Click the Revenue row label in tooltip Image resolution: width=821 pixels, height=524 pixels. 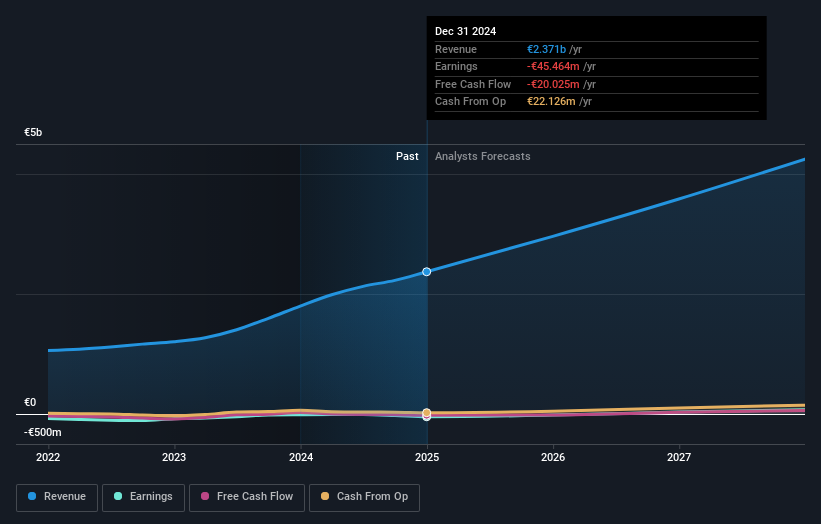[456, 49]
